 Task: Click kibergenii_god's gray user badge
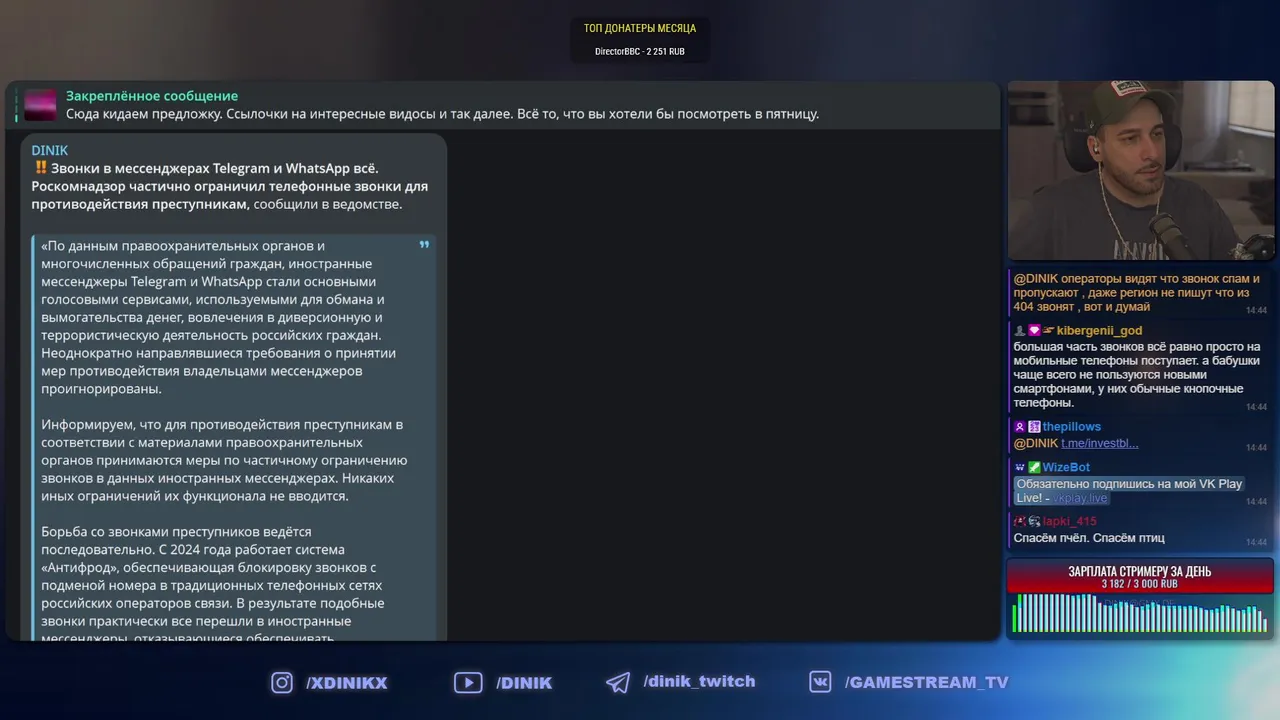click(x=1020, y=331)
